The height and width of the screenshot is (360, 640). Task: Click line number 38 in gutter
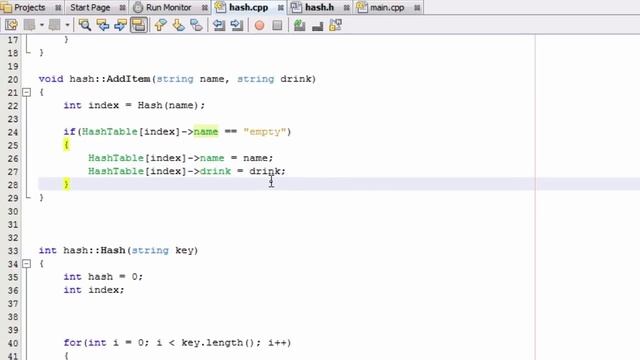coord(13,317)
